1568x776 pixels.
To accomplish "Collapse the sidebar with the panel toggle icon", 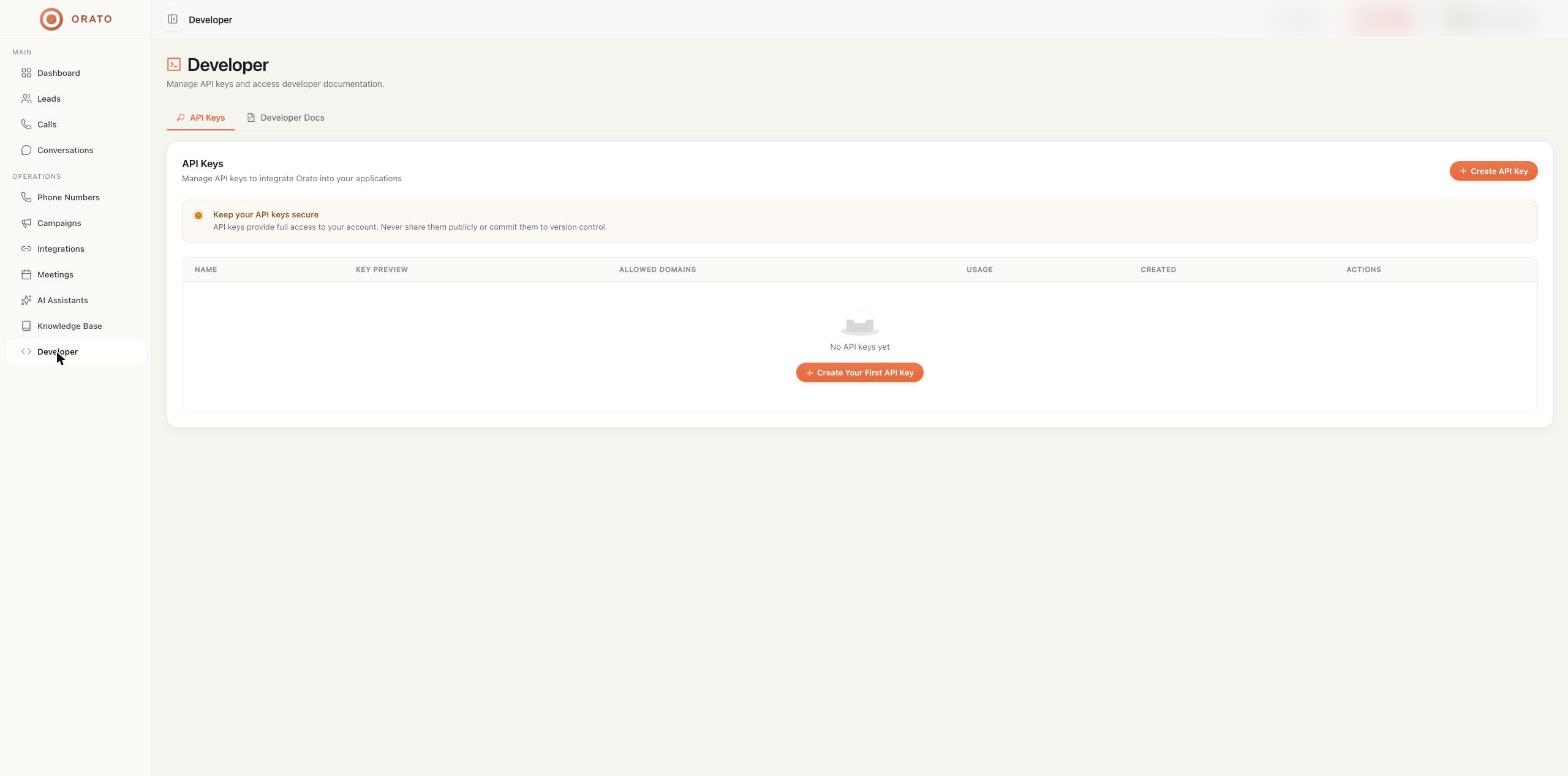I will tap(173, 19).
